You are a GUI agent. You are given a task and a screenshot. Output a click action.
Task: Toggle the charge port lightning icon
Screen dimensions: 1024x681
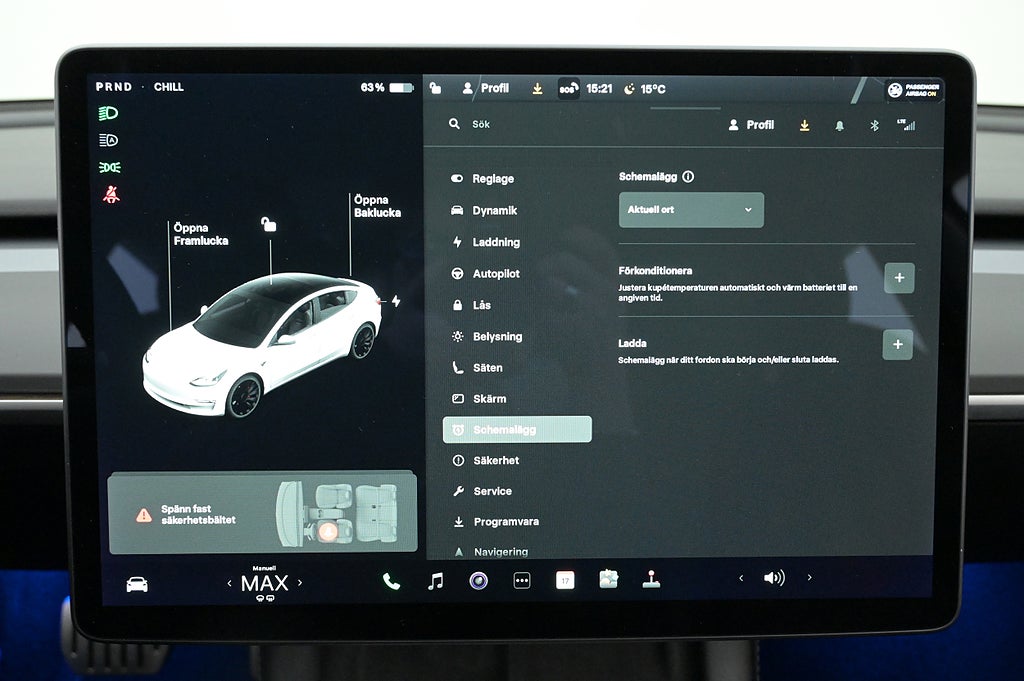click(396, 301)
